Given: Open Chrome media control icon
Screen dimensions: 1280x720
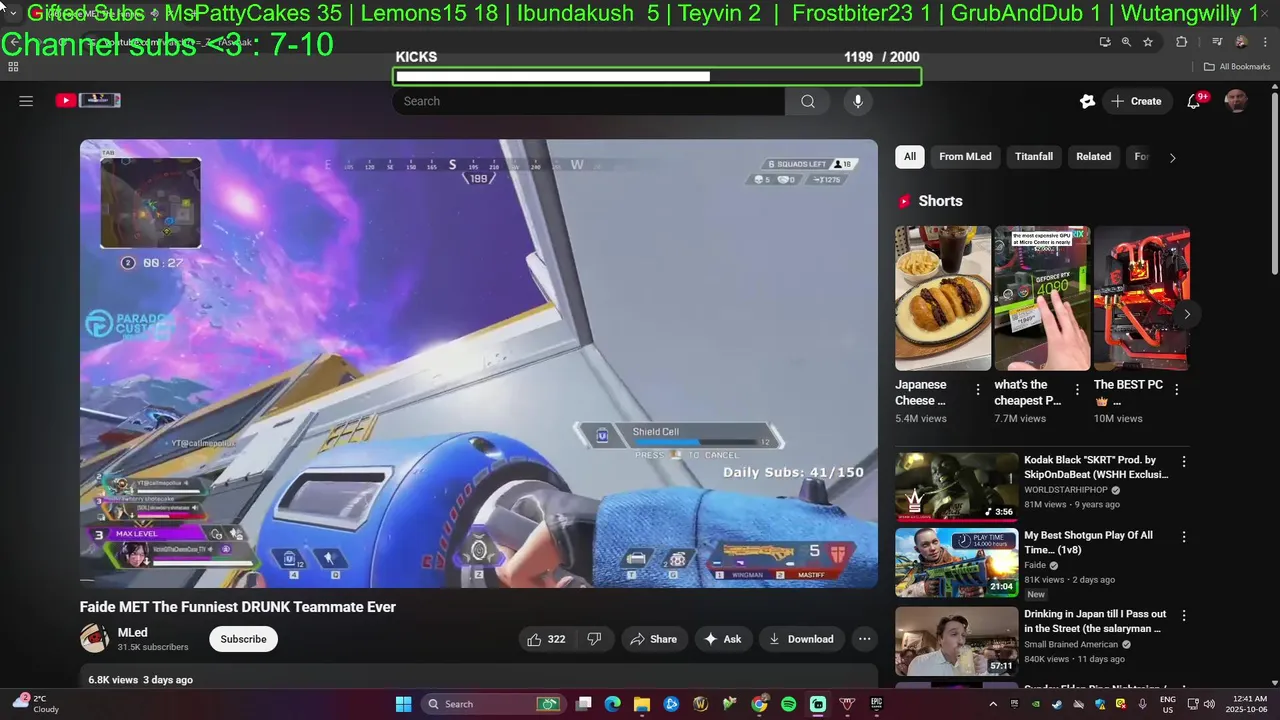Looking at the screenshot, I should [x=1217, y=42].
